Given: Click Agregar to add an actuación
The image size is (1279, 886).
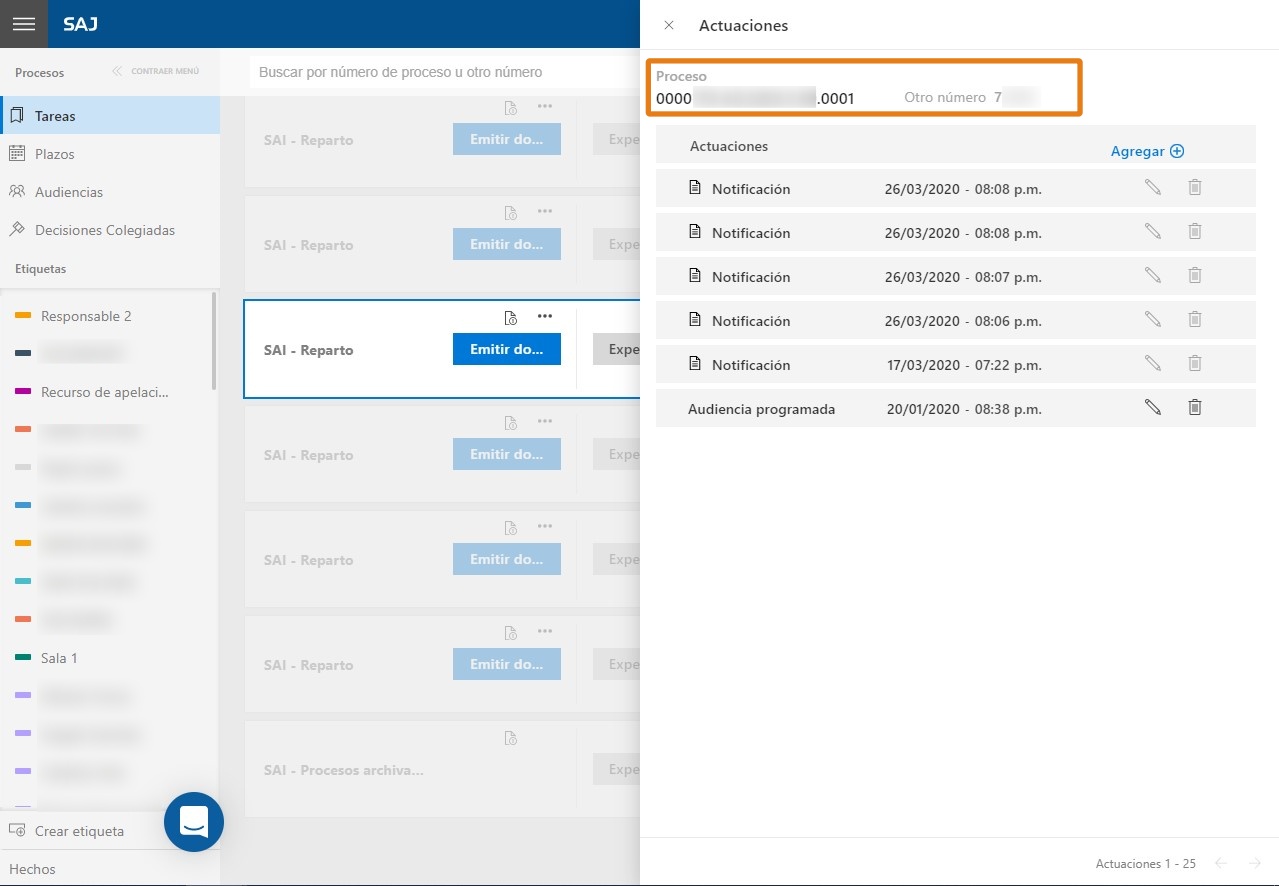Looking at the screenshot, I should 1147,151.
